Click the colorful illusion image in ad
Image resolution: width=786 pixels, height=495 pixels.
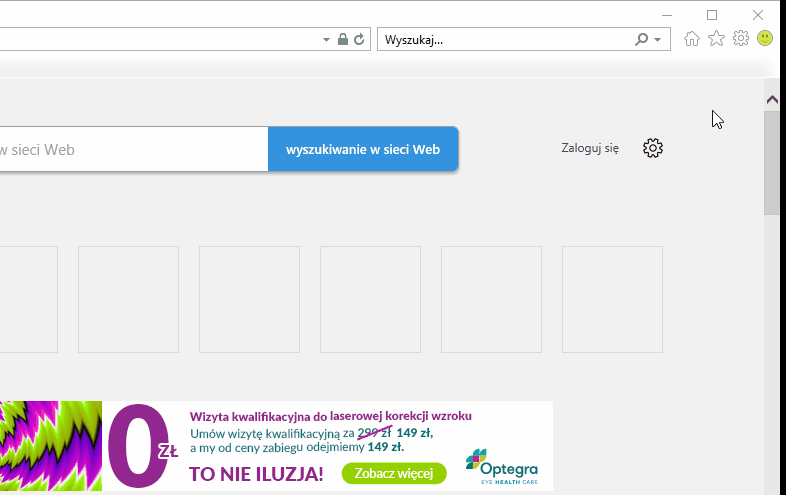click(x=51, y=446)
